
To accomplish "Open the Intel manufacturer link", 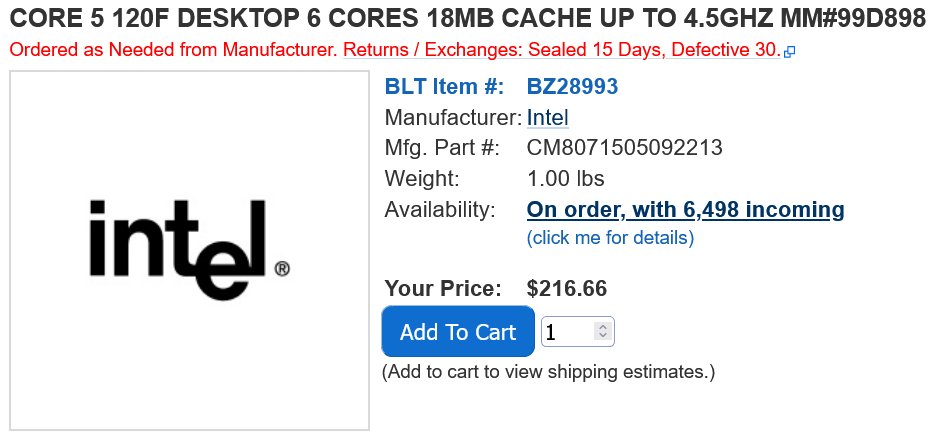I will 547,117.
